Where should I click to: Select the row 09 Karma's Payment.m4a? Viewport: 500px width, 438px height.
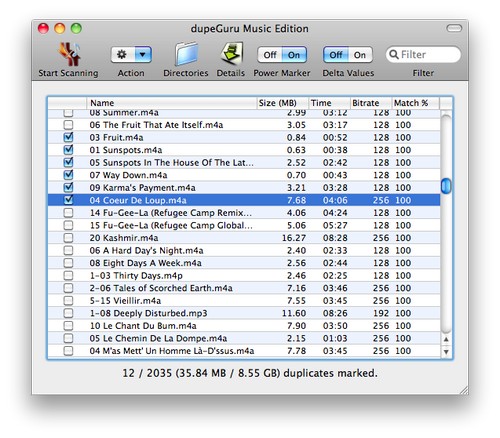244,188
